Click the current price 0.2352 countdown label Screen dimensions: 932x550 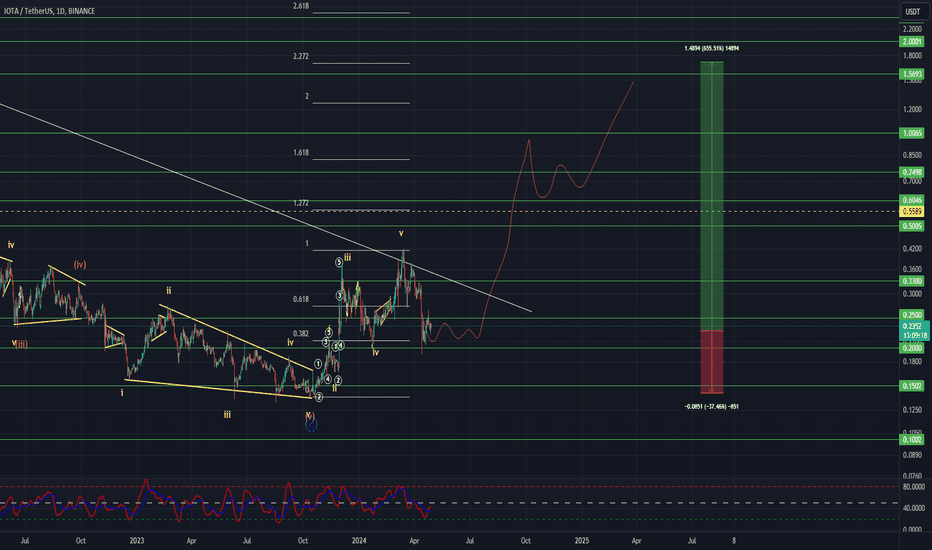[x=915, y=331]
